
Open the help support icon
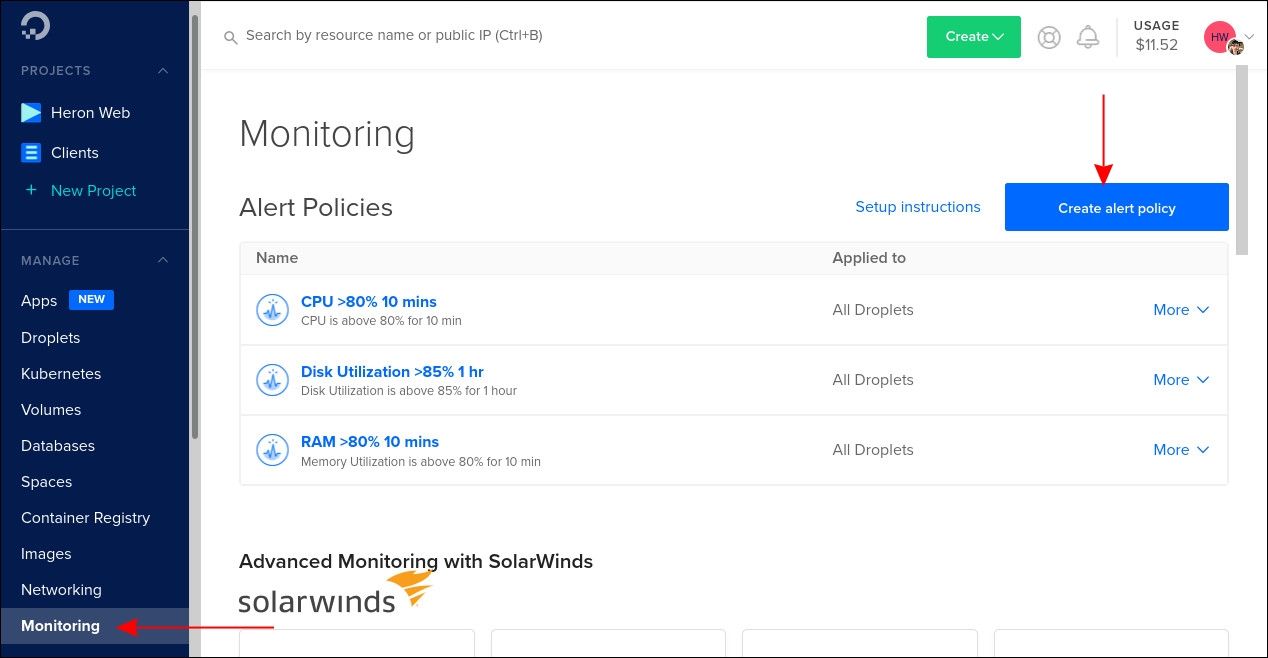click(x=1048, y=36)
